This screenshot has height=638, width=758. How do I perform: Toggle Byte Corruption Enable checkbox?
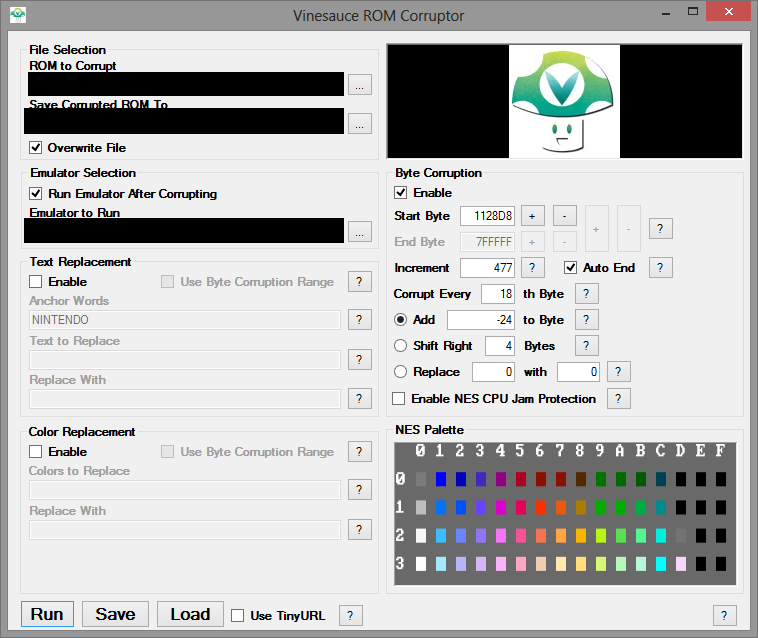pyautogui.click(x=401, y=192)
